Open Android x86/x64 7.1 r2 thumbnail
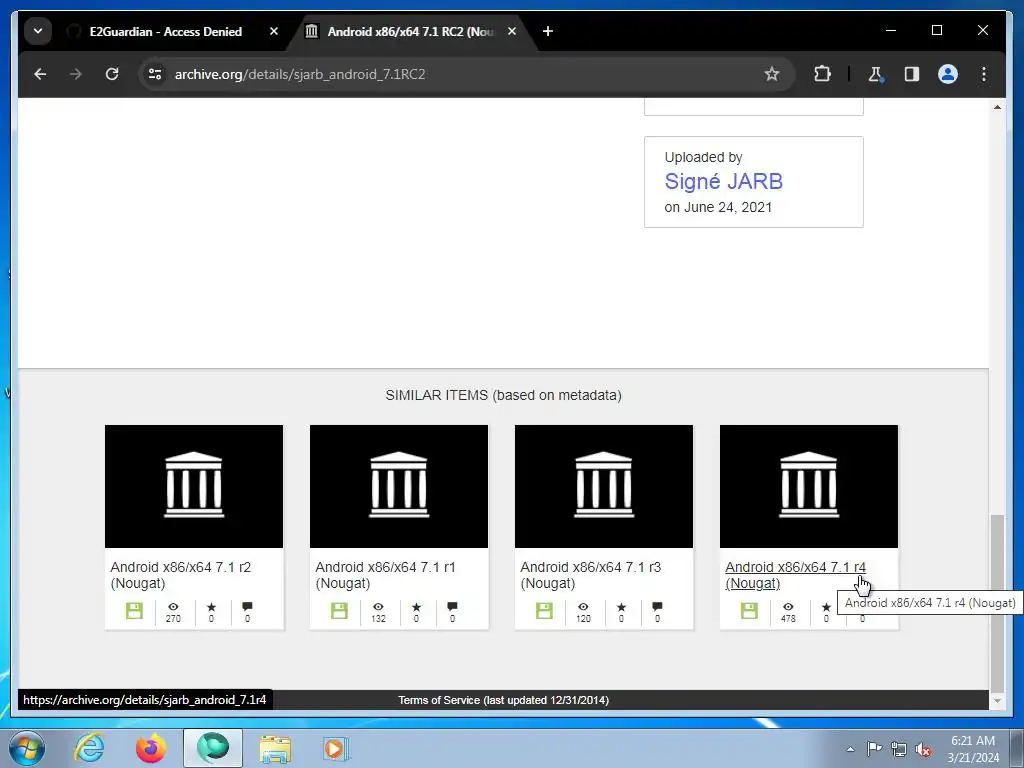This screenshot has height=768, width=1024. 194,487
